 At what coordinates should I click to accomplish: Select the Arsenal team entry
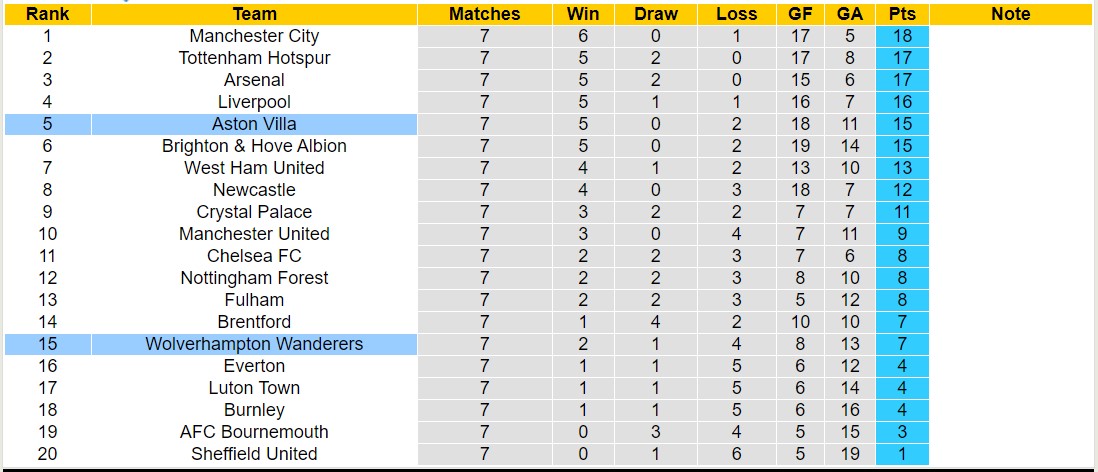click(x=254, y=80)
